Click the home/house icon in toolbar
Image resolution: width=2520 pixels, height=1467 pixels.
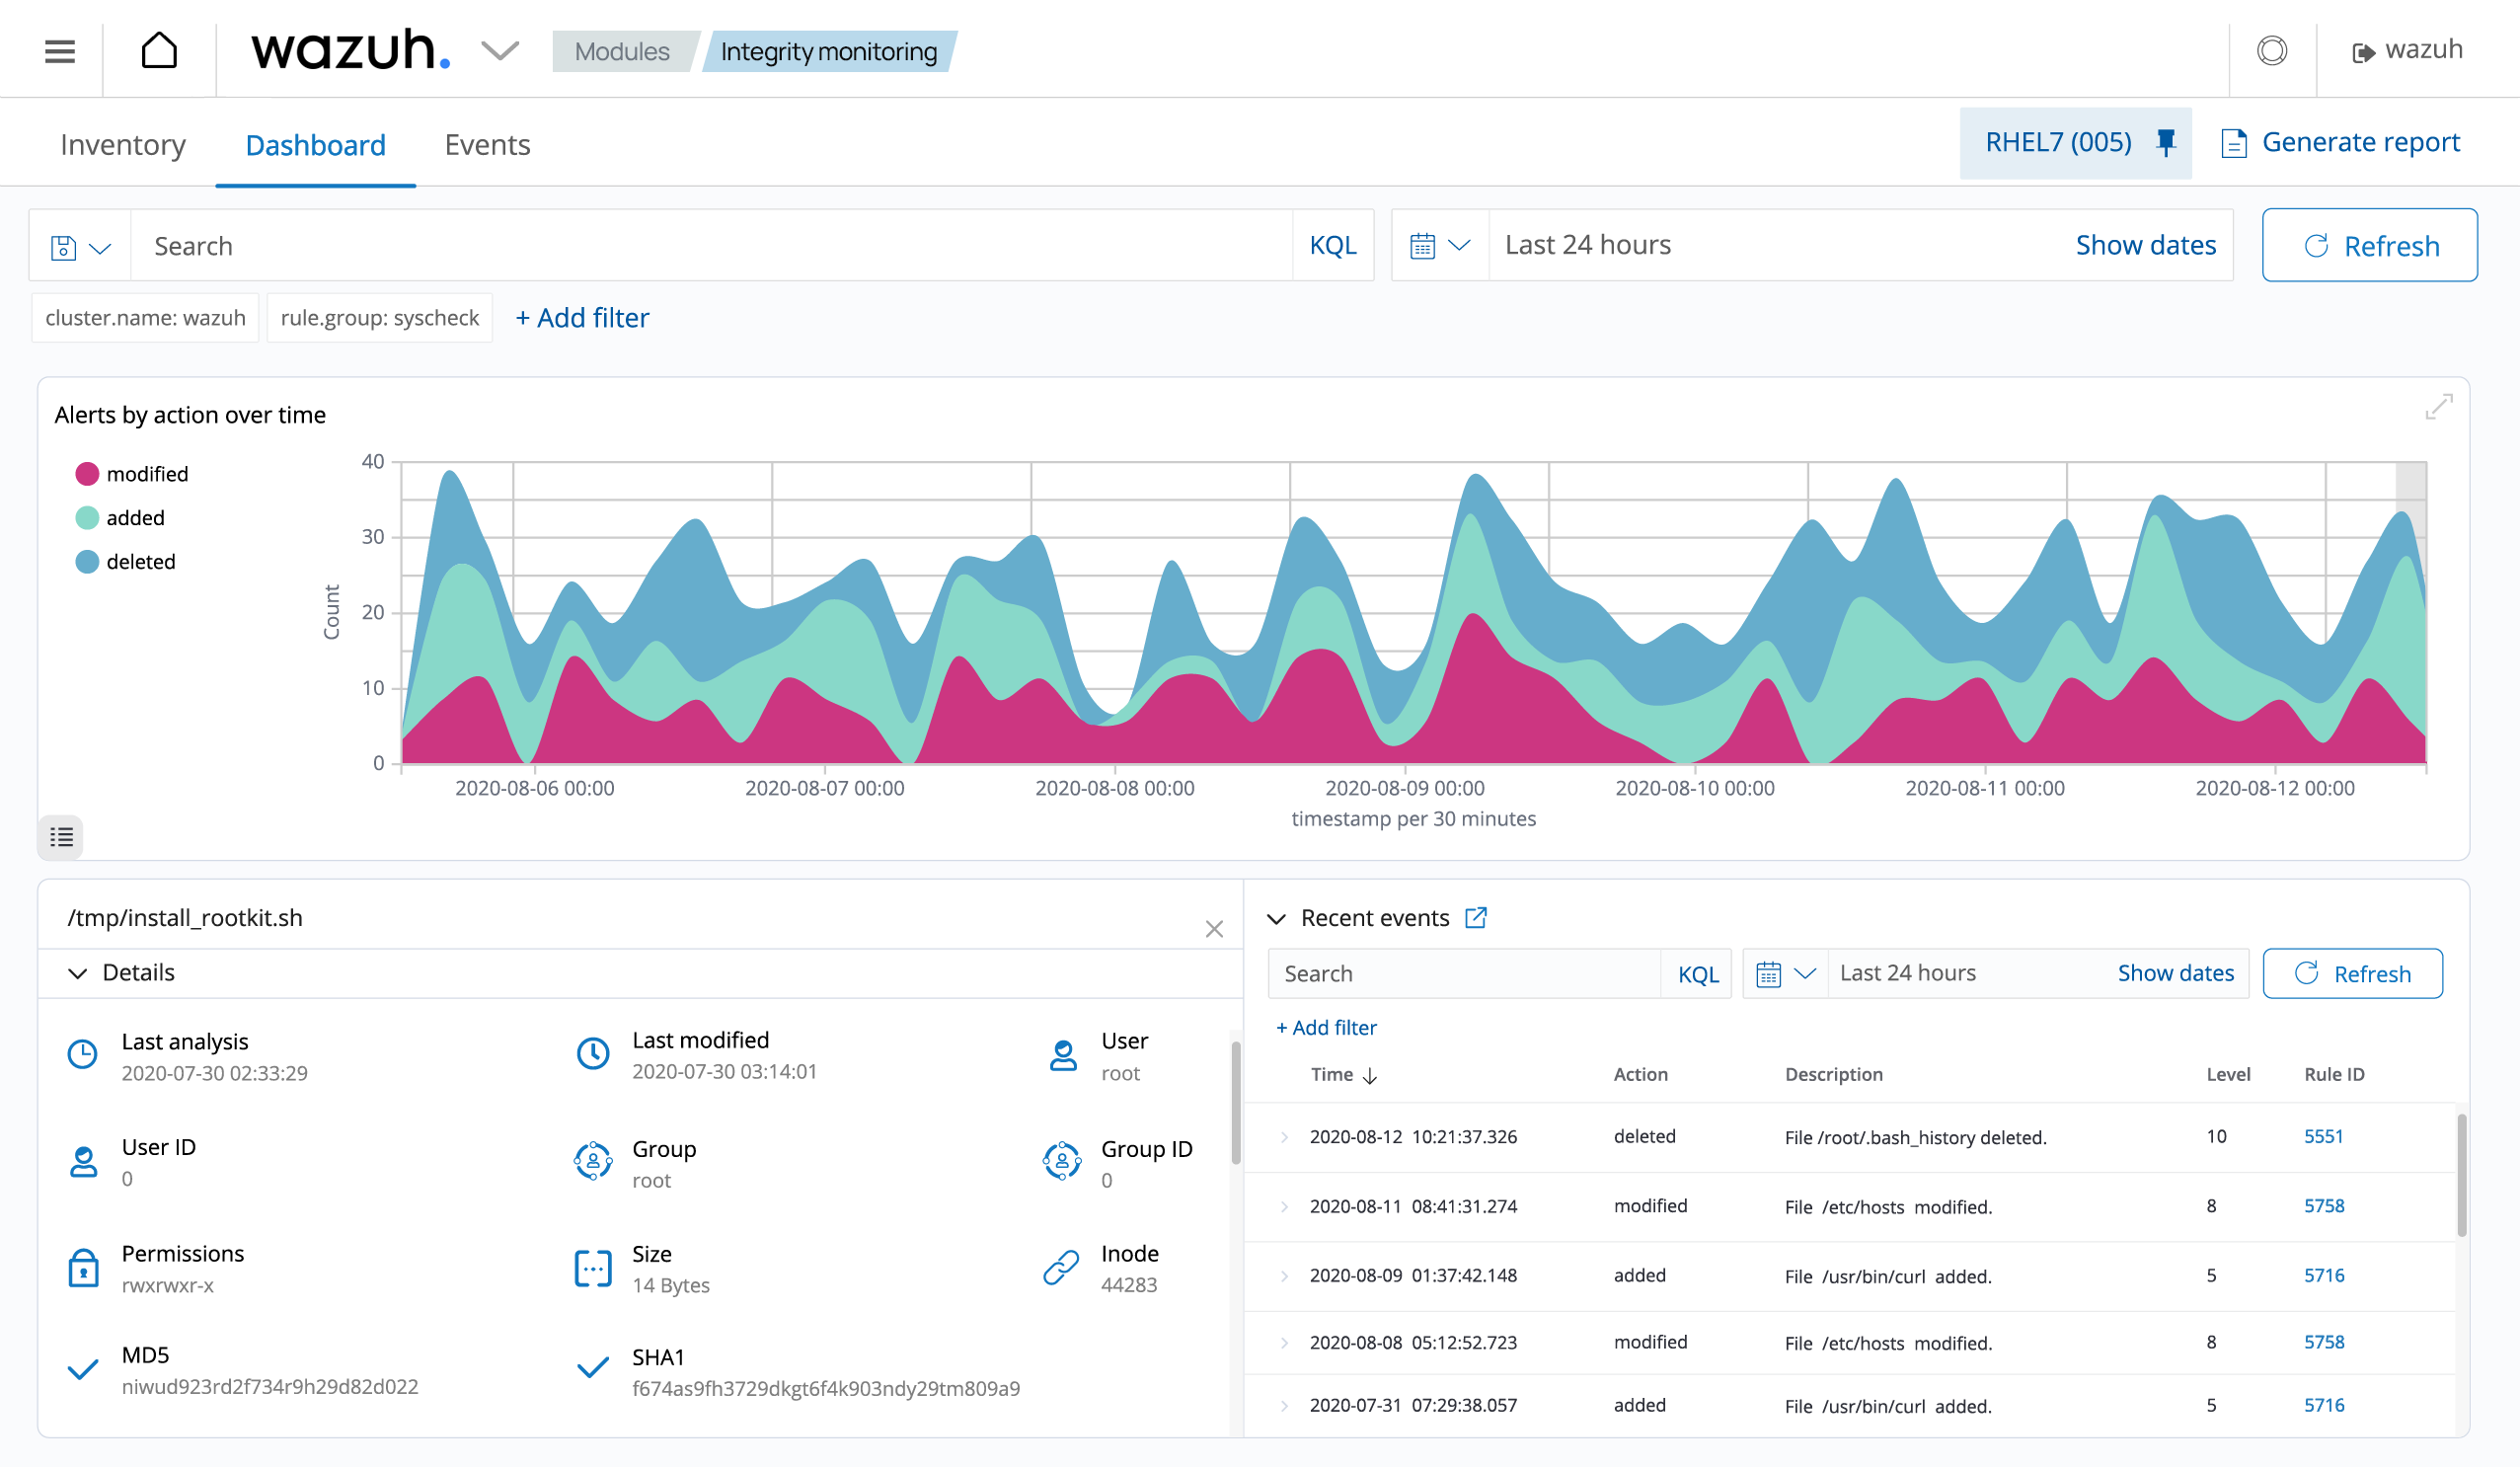[159, 49]
